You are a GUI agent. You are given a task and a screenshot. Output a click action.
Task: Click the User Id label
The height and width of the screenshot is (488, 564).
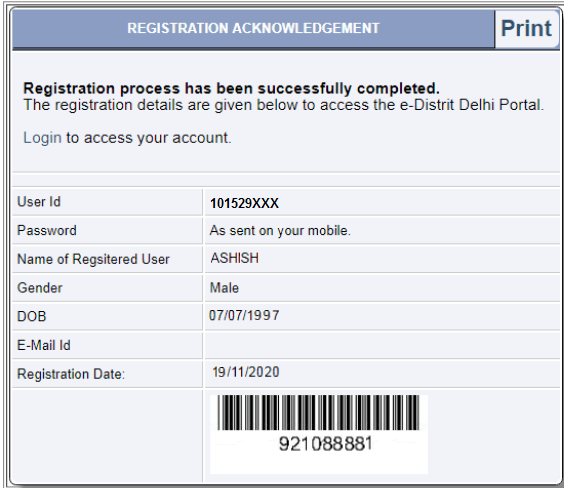[x=39, y=202]
